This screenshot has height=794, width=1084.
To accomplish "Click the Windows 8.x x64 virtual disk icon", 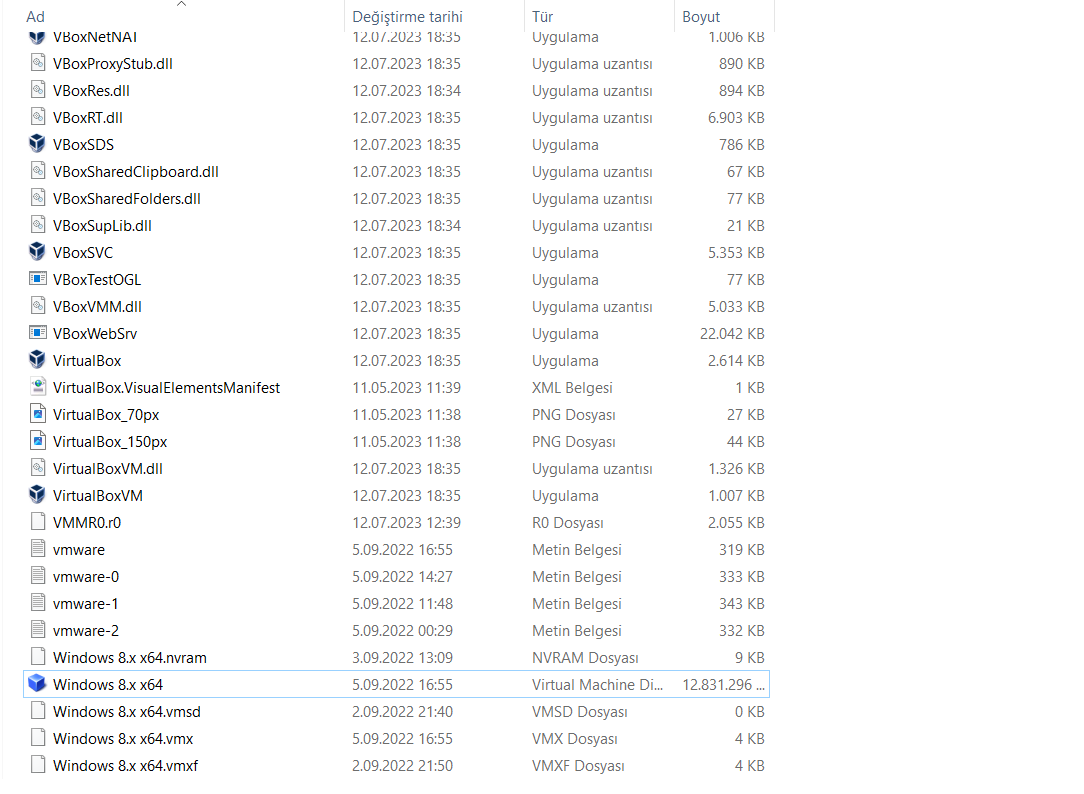I will click(37, 683).
